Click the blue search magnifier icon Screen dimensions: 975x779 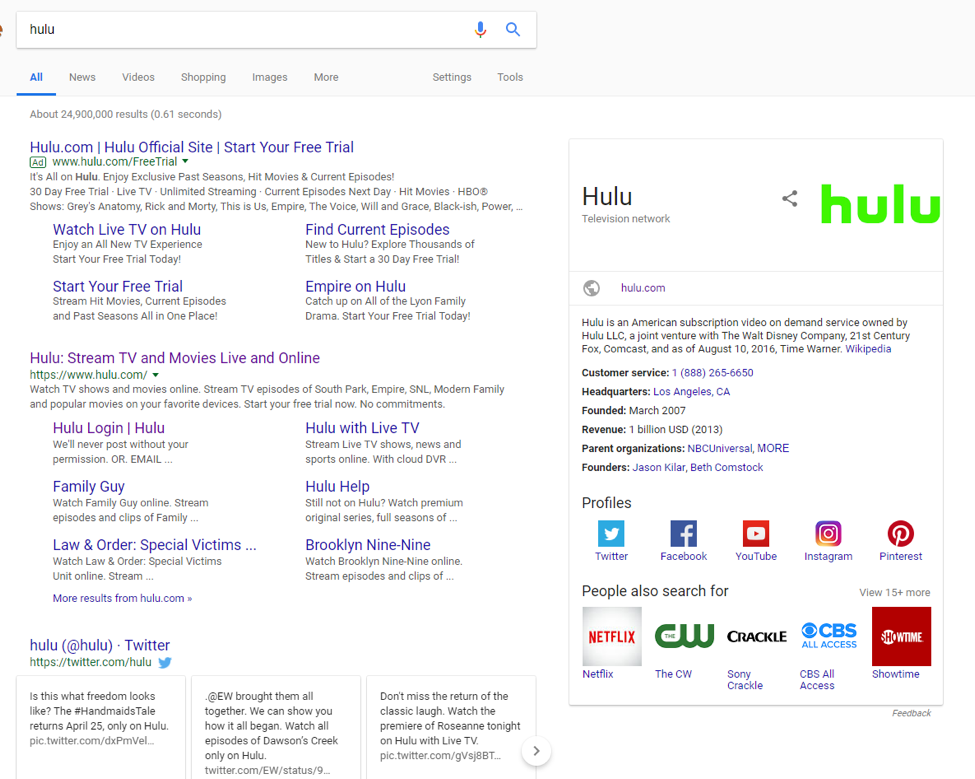click(x=513, y=29)
